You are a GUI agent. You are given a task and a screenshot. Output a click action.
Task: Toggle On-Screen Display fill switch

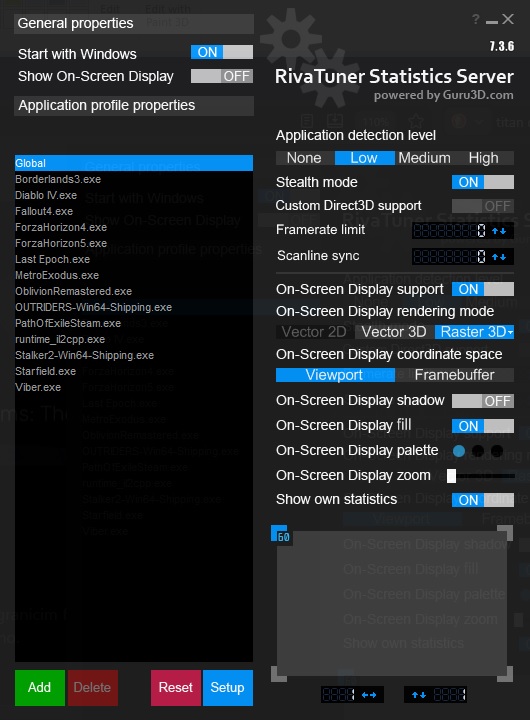click(483, 426)
